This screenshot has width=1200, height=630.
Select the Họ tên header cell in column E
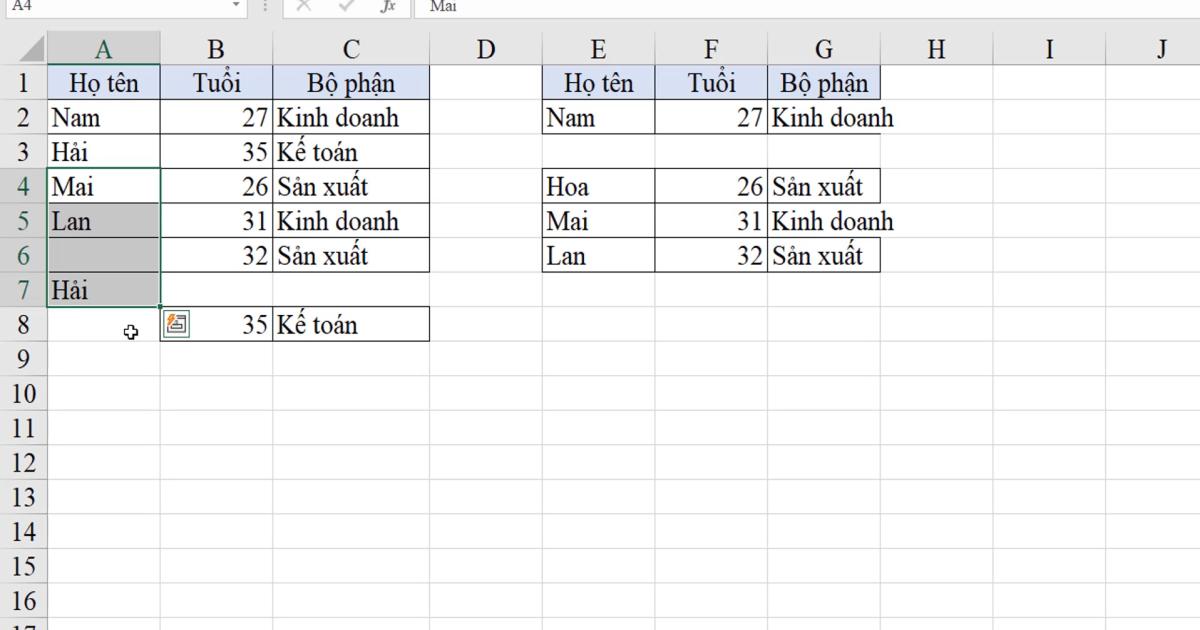point(598,82)
